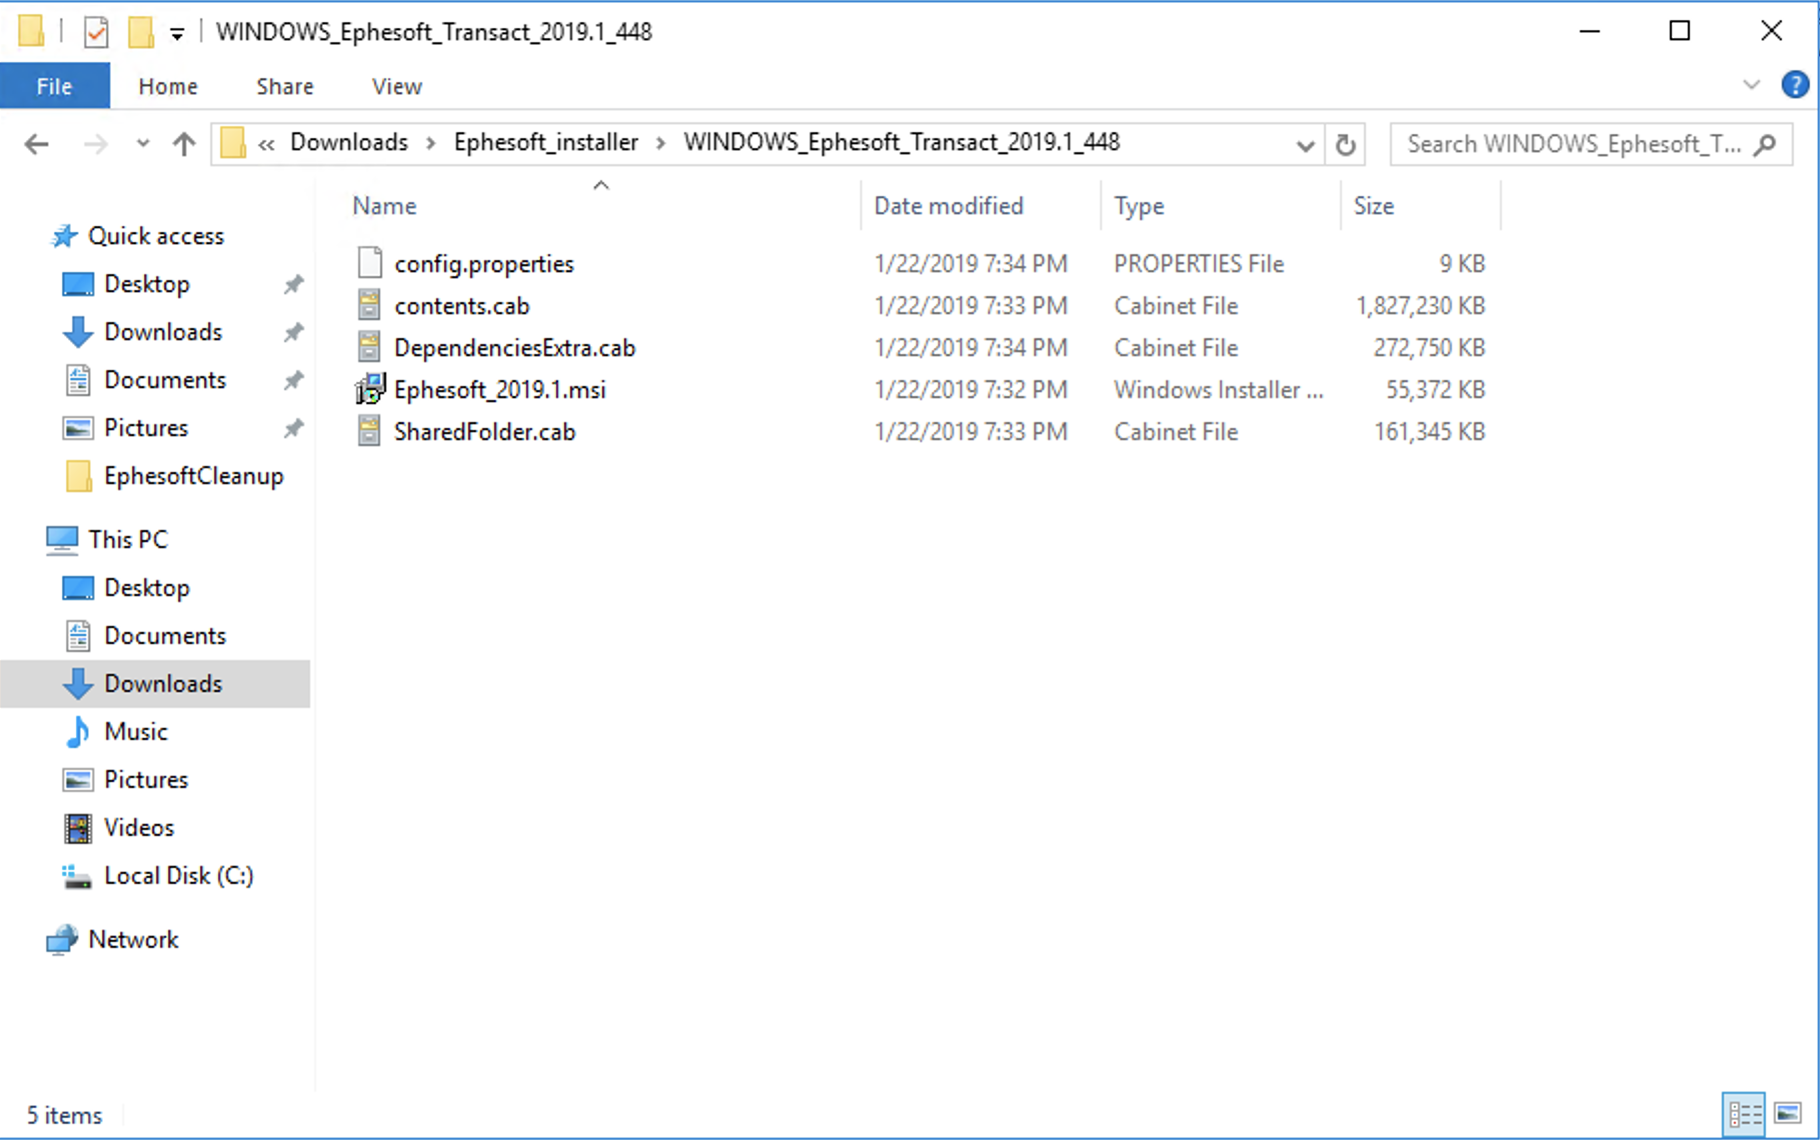The image size is (1820, 1140).
Task: Open Local Disk (C:)
Action: coord(179,876)
